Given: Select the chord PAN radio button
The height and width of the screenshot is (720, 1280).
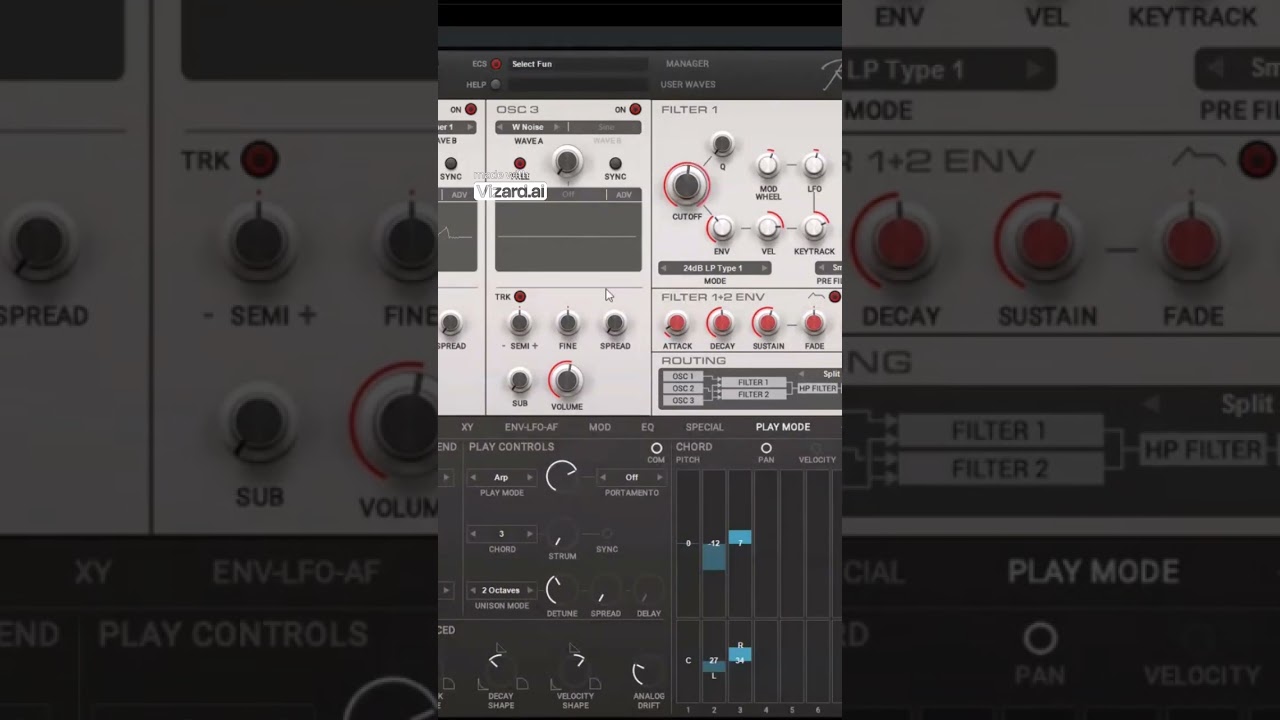Looking at the screenshot, I should (766, 448).
